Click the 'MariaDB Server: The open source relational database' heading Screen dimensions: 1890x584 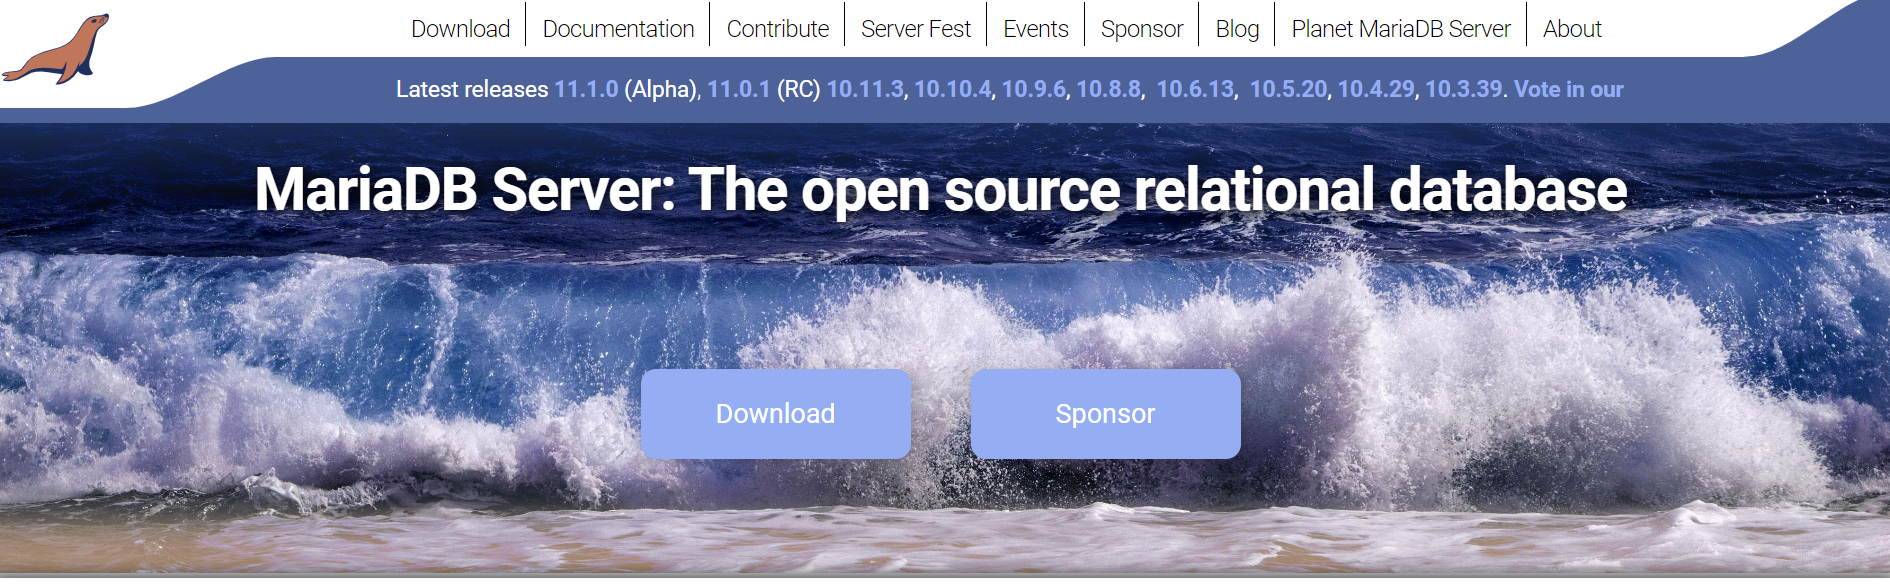point(941,190)
